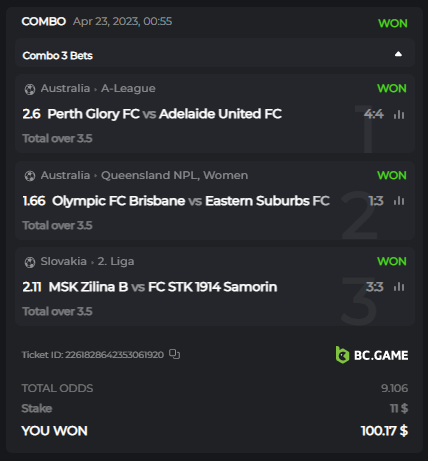Collapse the Combo 3 Bets section
Screen dimensions: 428x461
click(398, 54)
